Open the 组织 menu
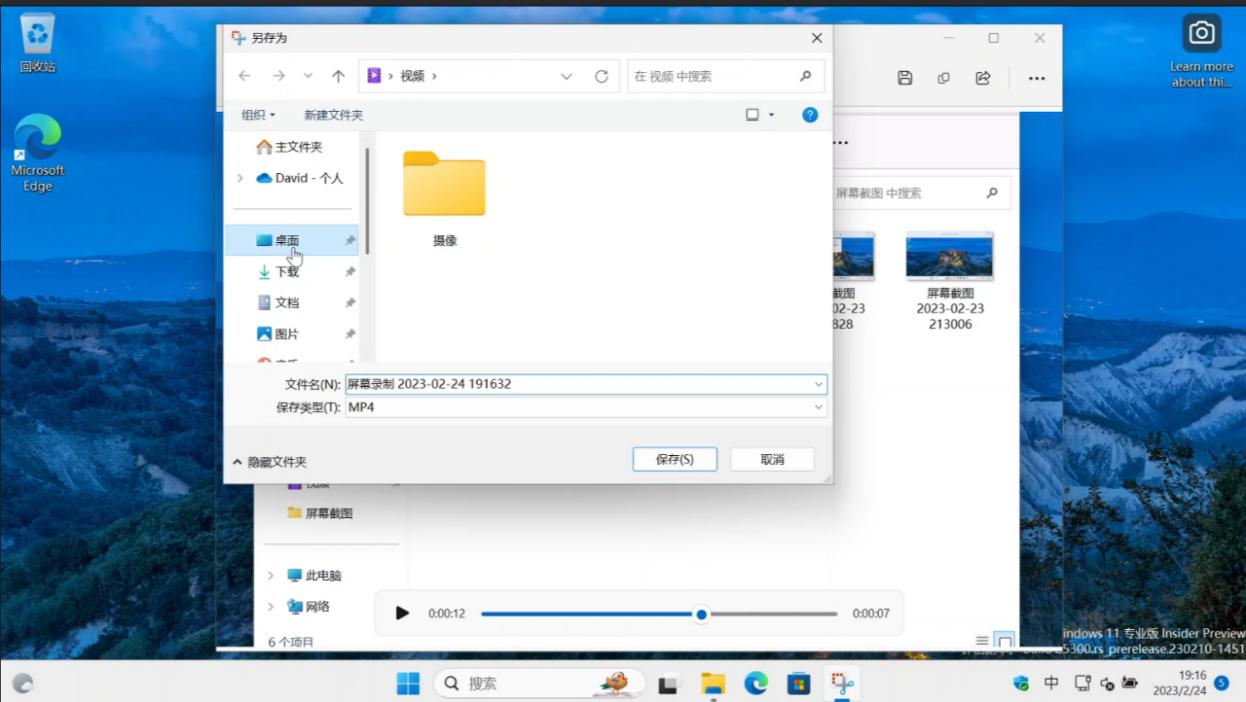 [x=257, y=114]
